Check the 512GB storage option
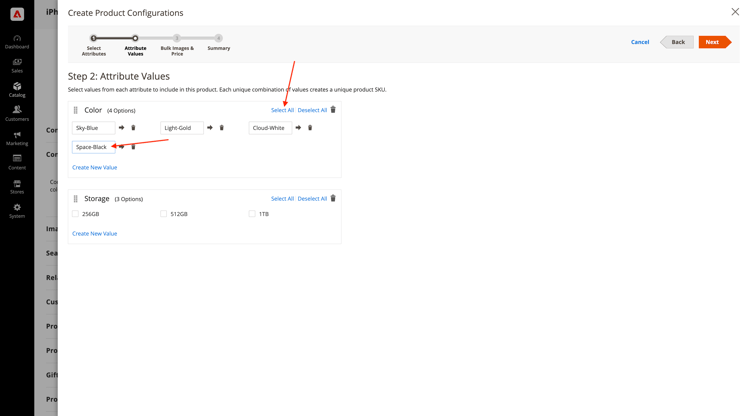 click(164, 214)
